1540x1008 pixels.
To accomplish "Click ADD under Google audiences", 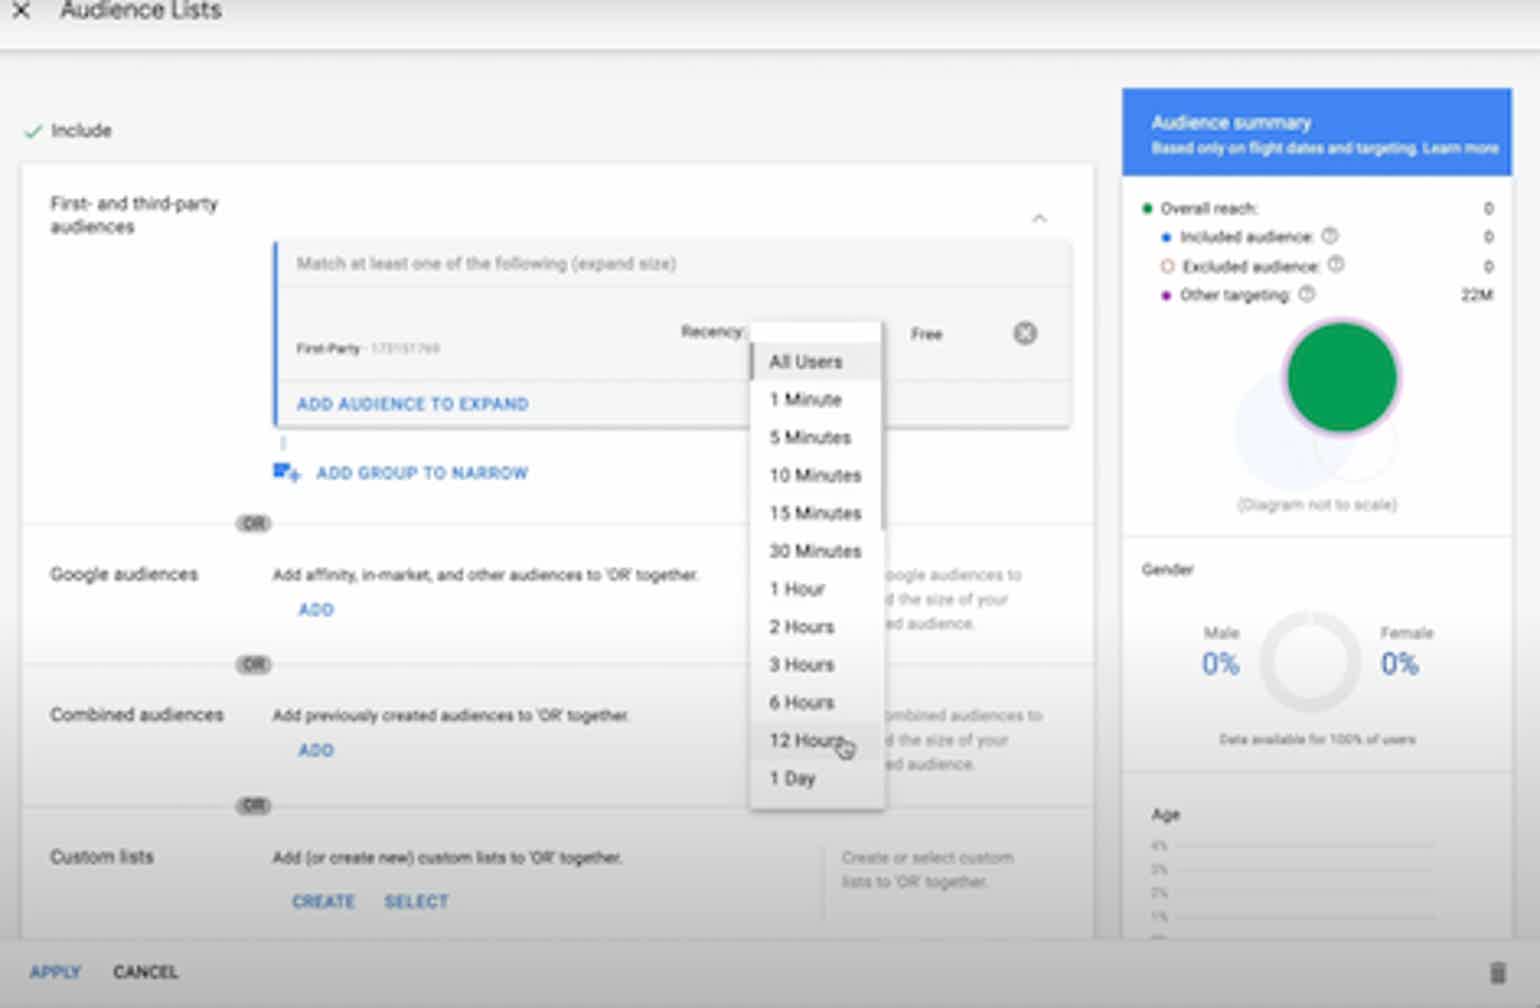I will pos(315,609).
